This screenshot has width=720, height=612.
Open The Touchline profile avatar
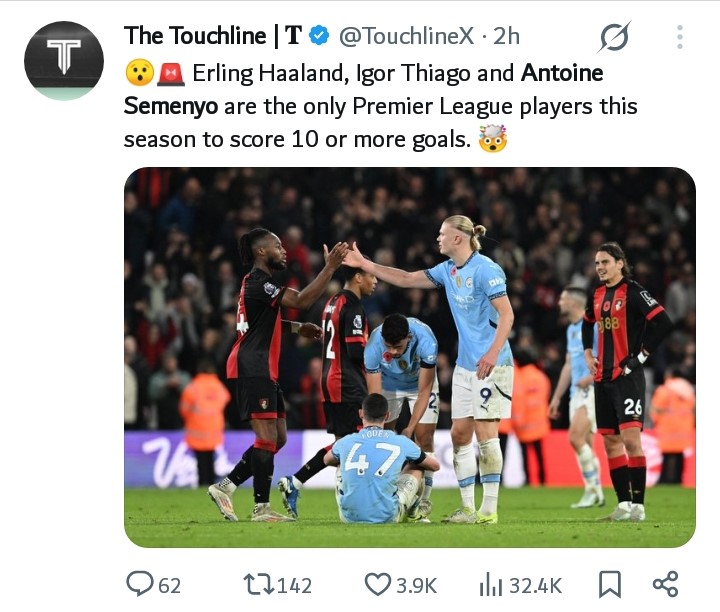[x=64, y=60]
